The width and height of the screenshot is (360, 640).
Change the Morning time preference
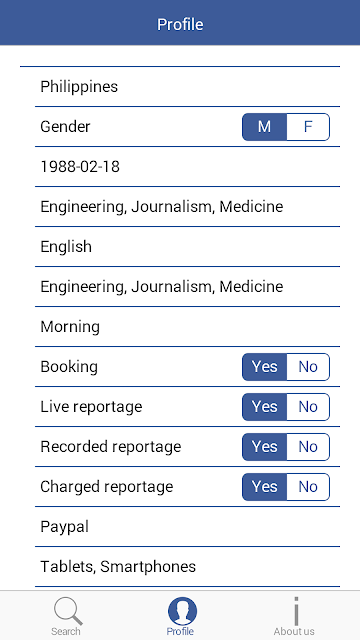pos(187,327)
